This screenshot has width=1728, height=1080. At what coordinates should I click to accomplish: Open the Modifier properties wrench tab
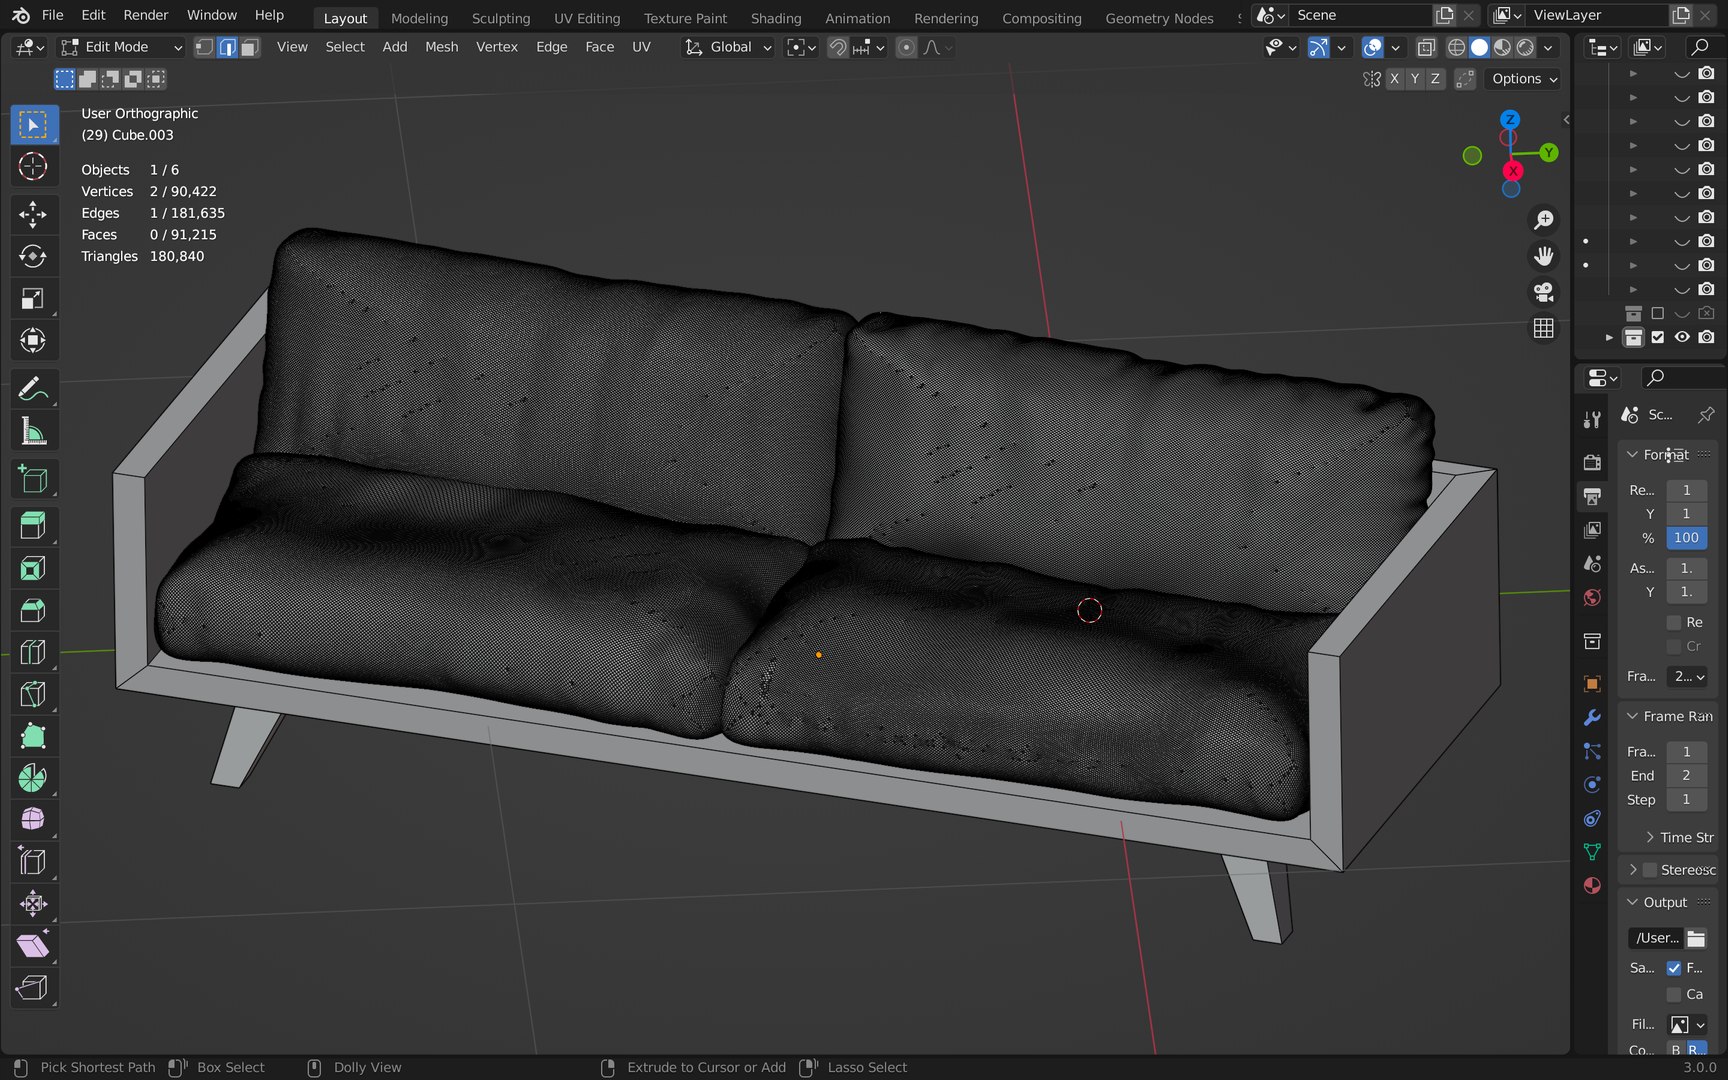pyautogui.click(x=1592, y=717)
